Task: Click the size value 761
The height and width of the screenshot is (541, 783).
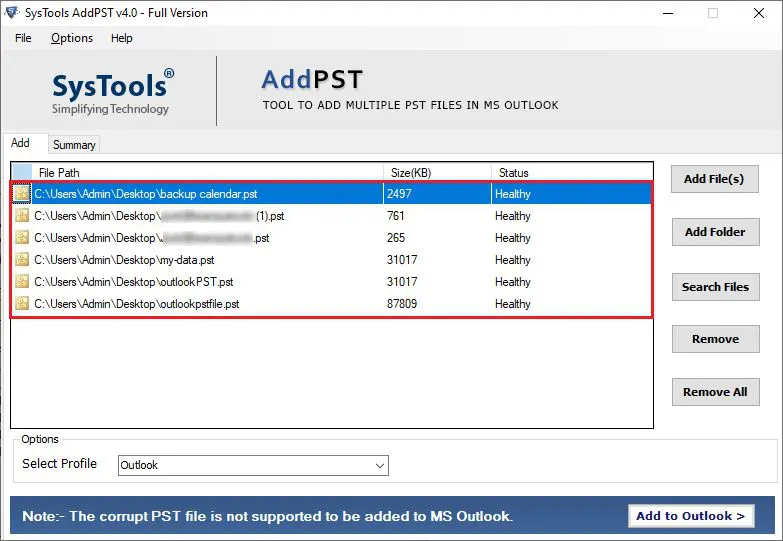Action: [x=395, y=216]
